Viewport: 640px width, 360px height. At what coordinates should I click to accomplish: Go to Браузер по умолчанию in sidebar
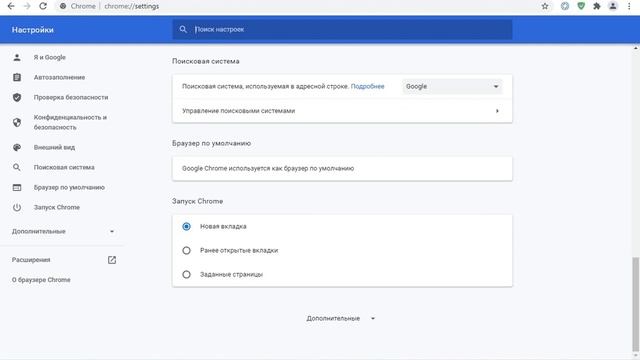69,187
